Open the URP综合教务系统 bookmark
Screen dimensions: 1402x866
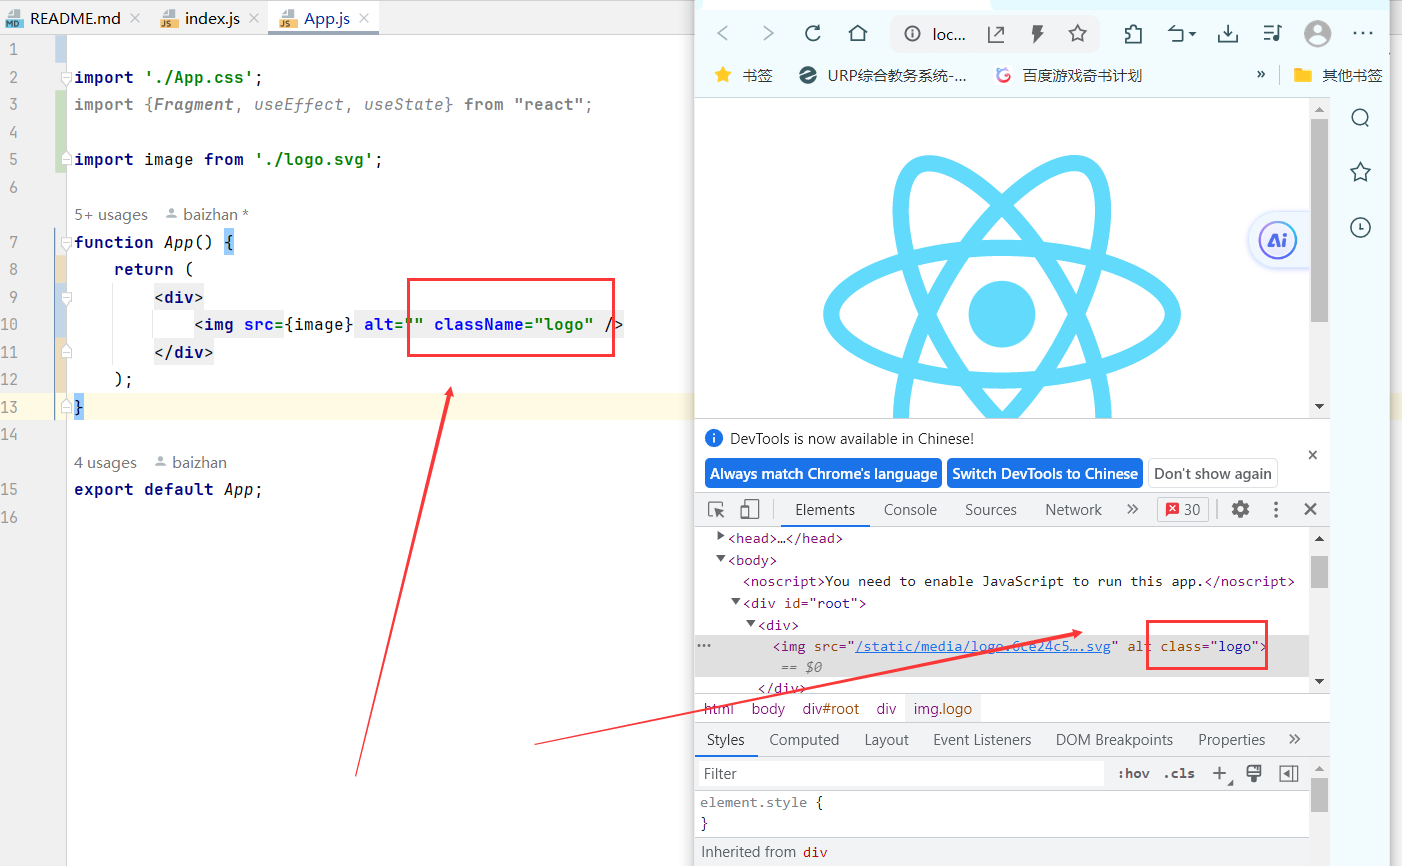tap(883, 75)
